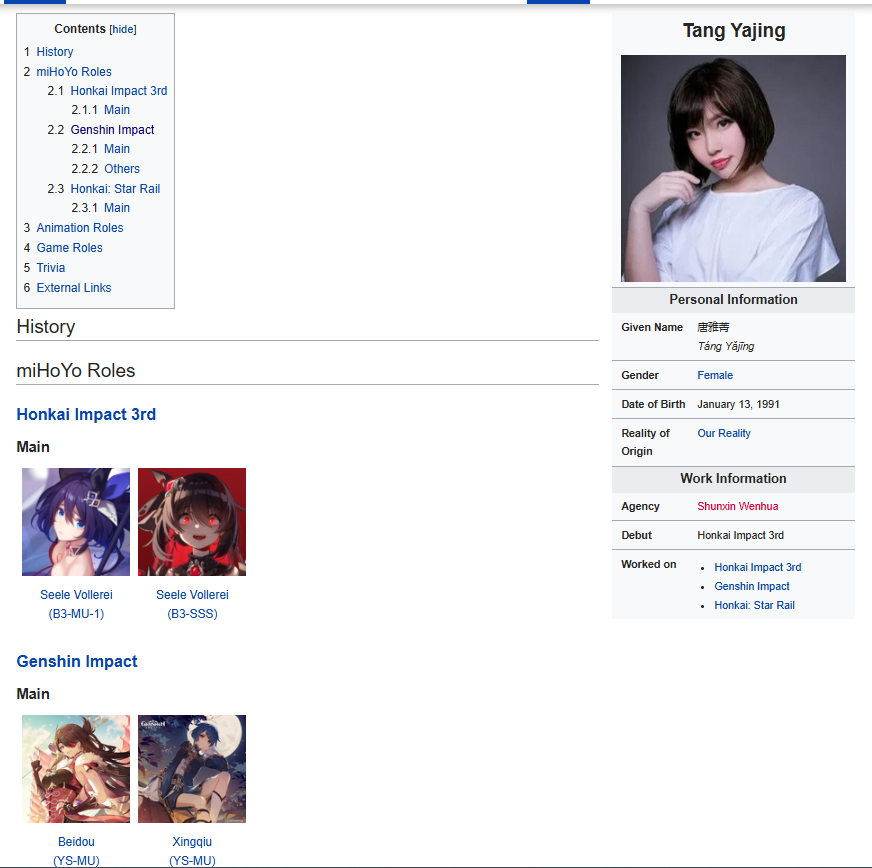This screenshot has width=872, height=868.
Task: Click Honkai Impact 3rd section heading link
Action: [86, 414]
